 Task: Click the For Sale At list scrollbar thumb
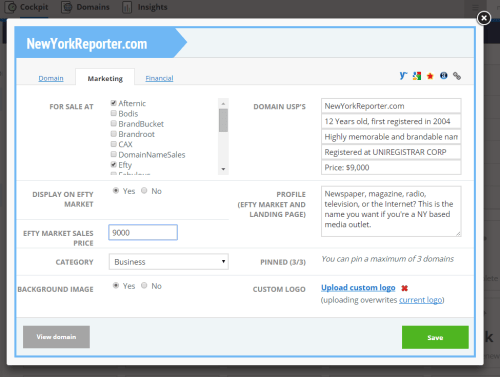click(223, 120)
